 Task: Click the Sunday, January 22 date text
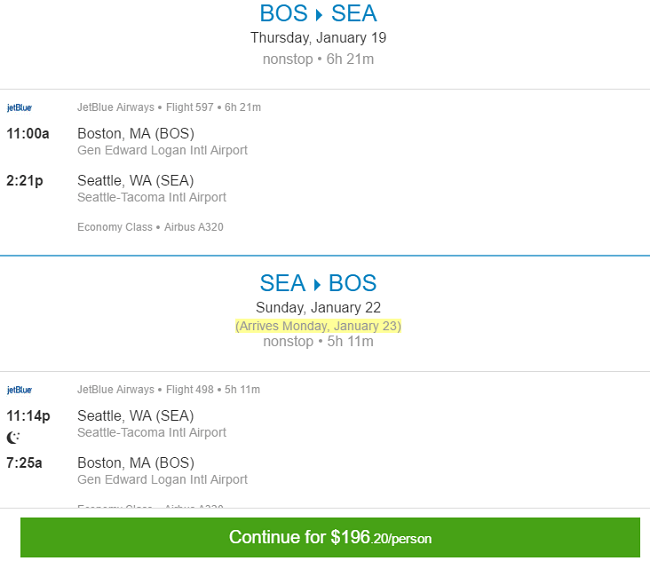point(318,308)
